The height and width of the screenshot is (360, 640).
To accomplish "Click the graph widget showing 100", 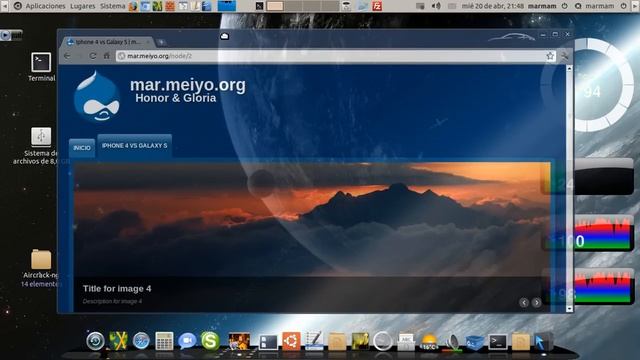I will 588,233.
